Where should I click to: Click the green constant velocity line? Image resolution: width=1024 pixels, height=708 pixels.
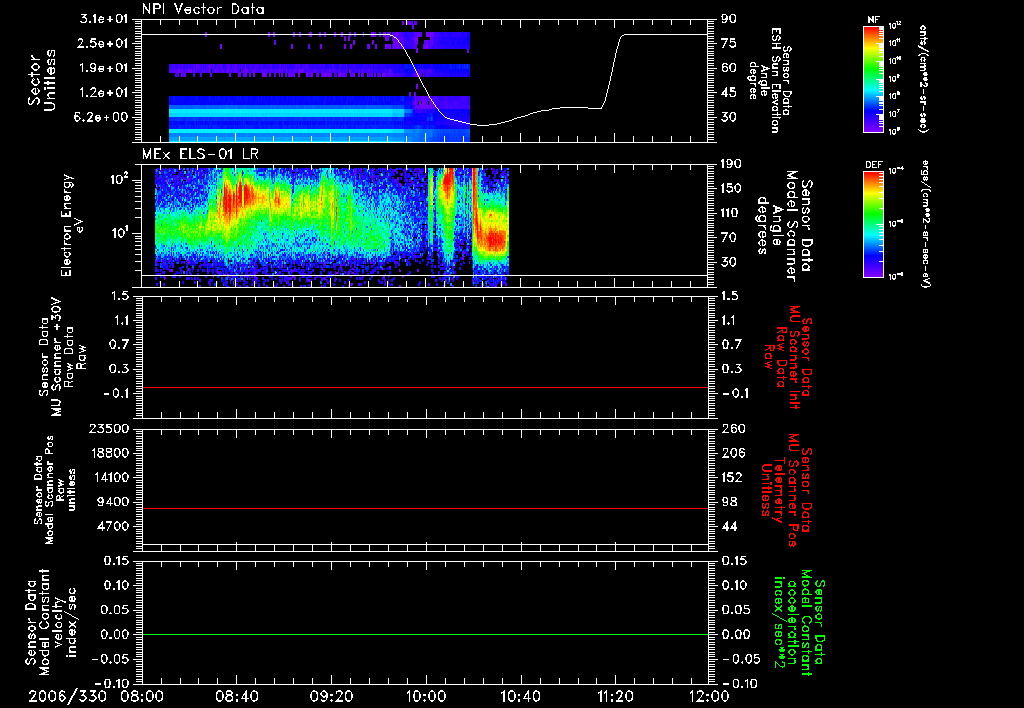tap(425, 634)
